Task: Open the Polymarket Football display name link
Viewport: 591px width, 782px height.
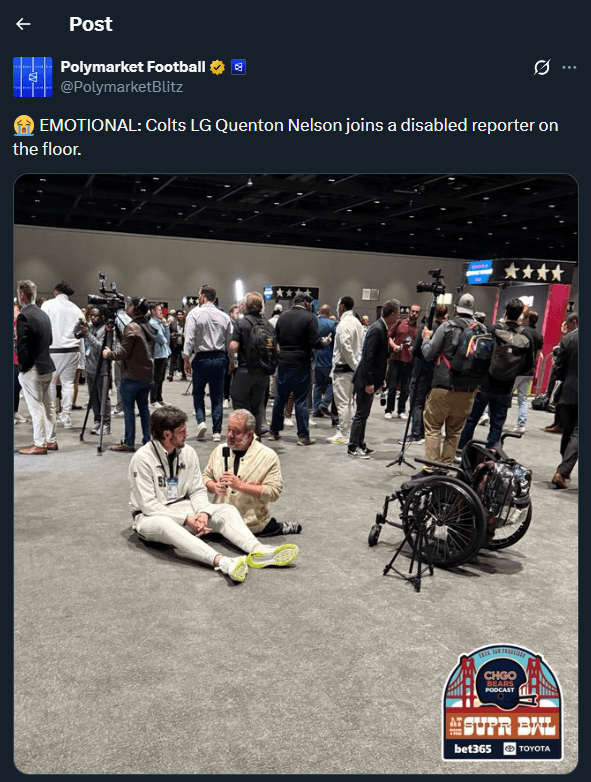Action: coord(133,67)
